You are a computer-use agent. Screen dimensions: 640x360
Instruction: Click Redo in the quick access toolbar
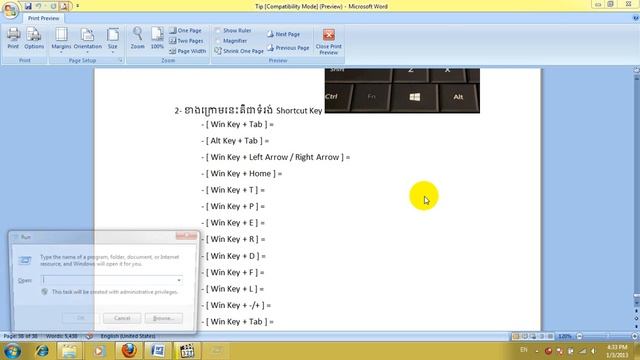click(x=53, y=6)
